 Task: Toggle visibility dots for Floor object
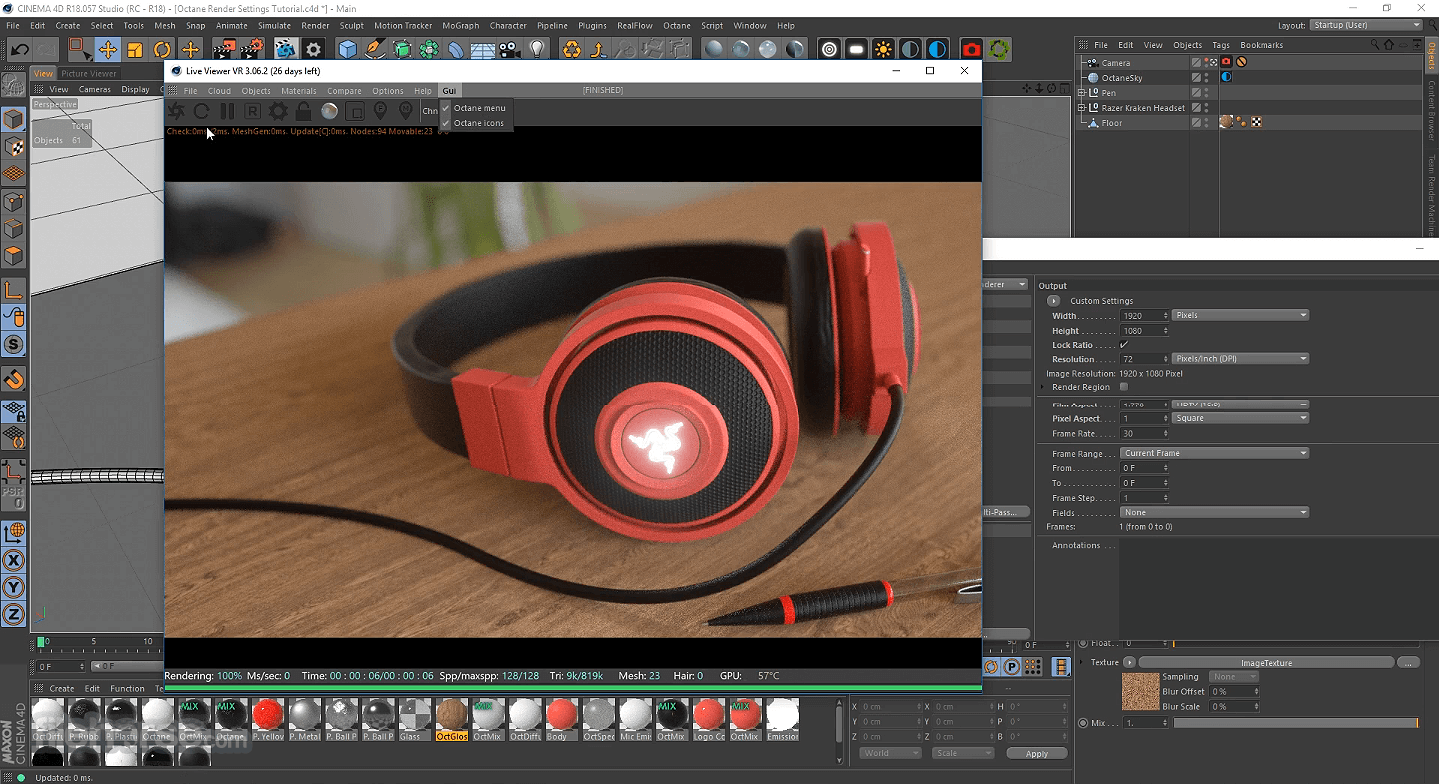coord(1207,122)
